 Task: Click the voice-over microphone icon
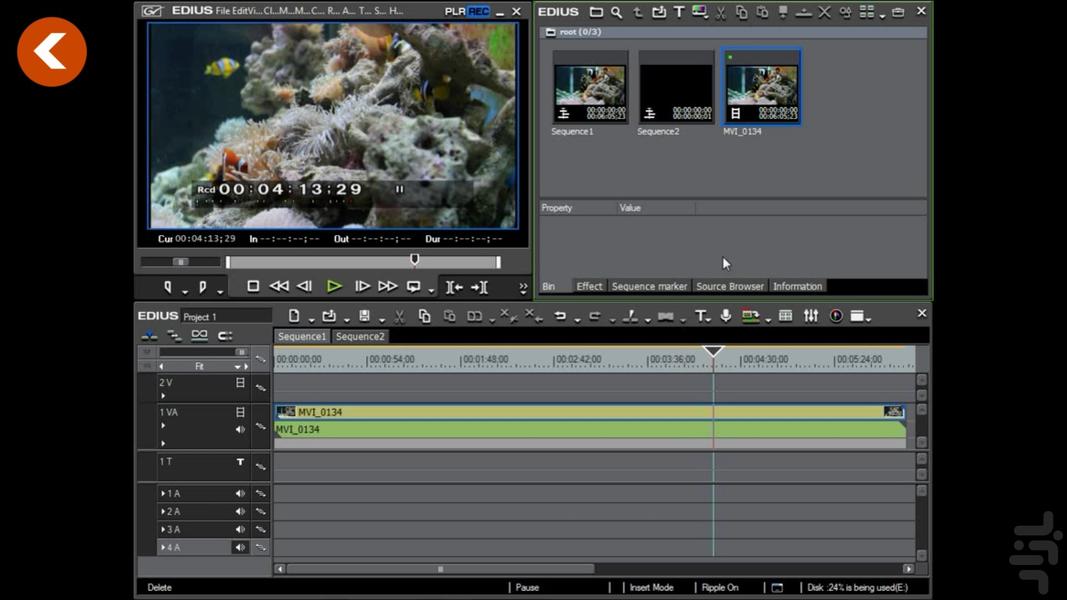coord(725,316)
